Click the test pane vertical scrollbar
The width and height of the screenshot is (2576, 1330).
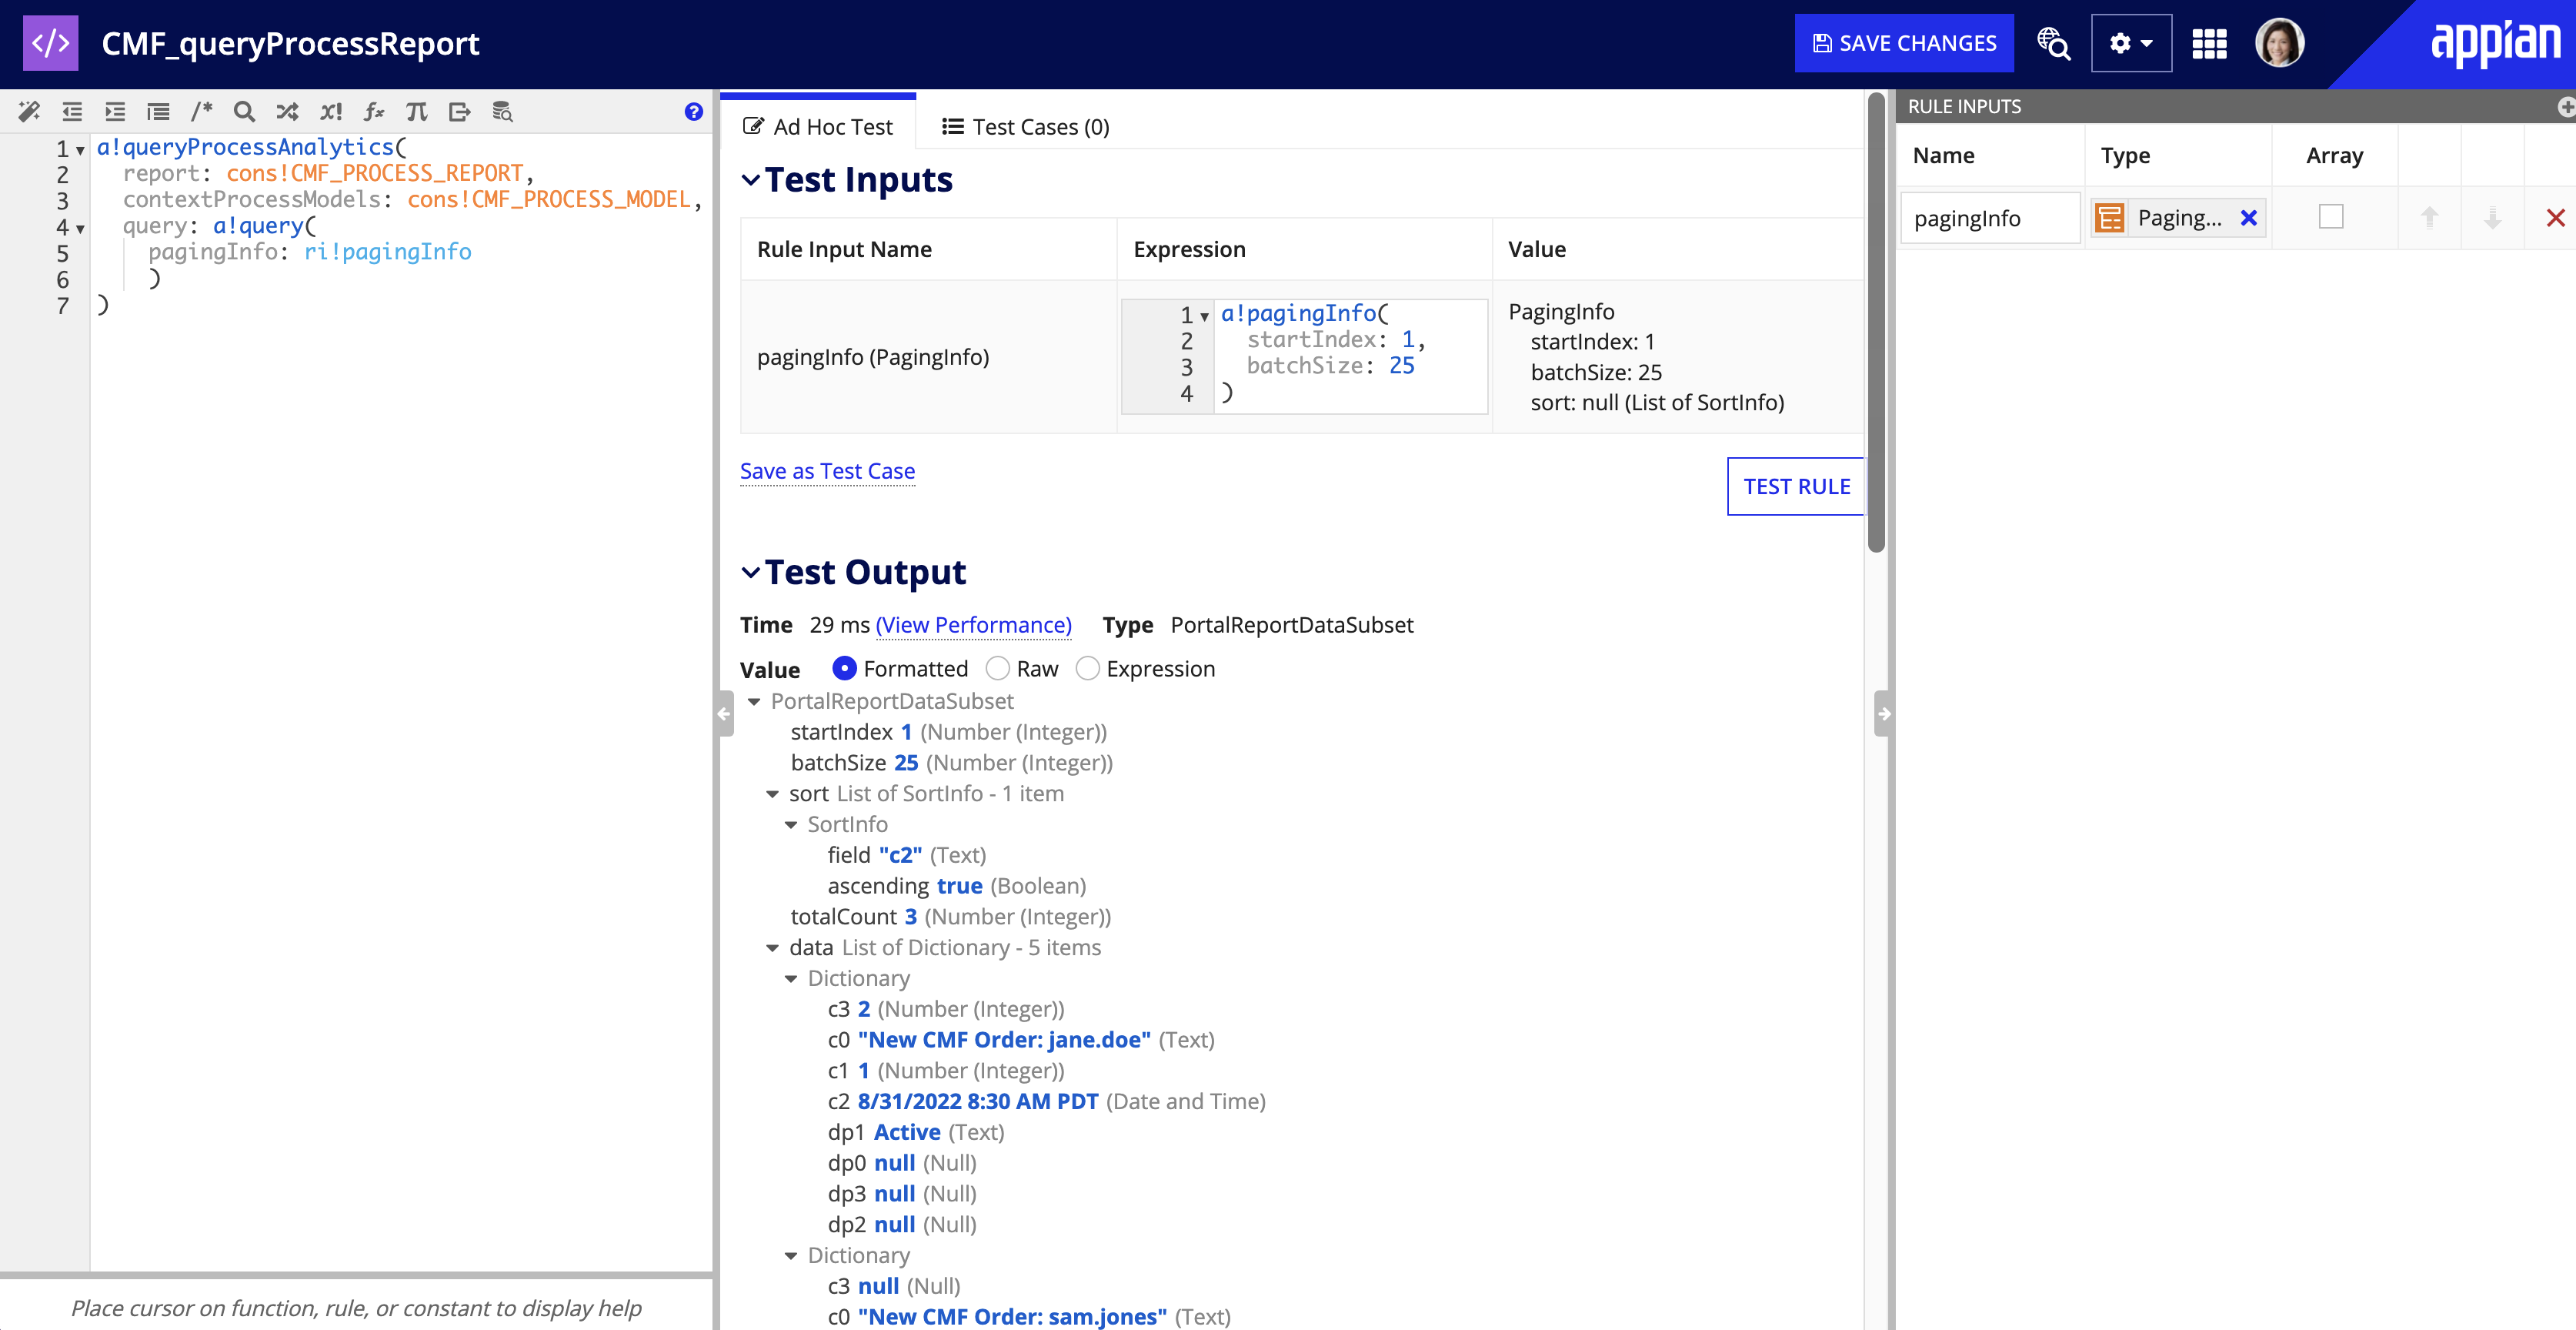[x=1876, y=320]
